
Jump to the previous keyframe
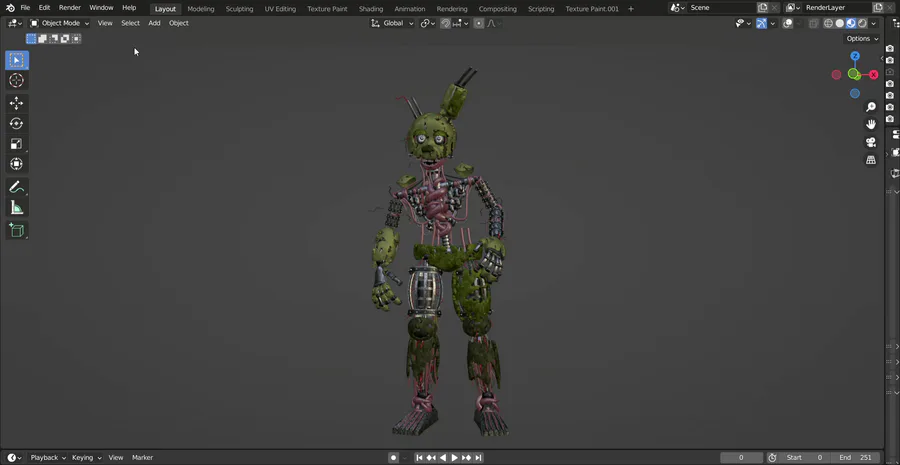click(430, 458)
